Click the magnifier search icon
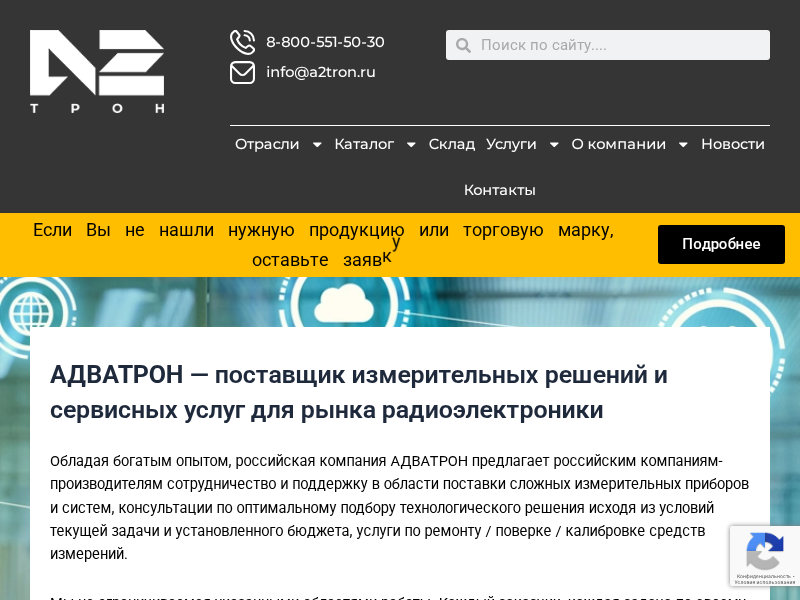 tap(463, 45)
